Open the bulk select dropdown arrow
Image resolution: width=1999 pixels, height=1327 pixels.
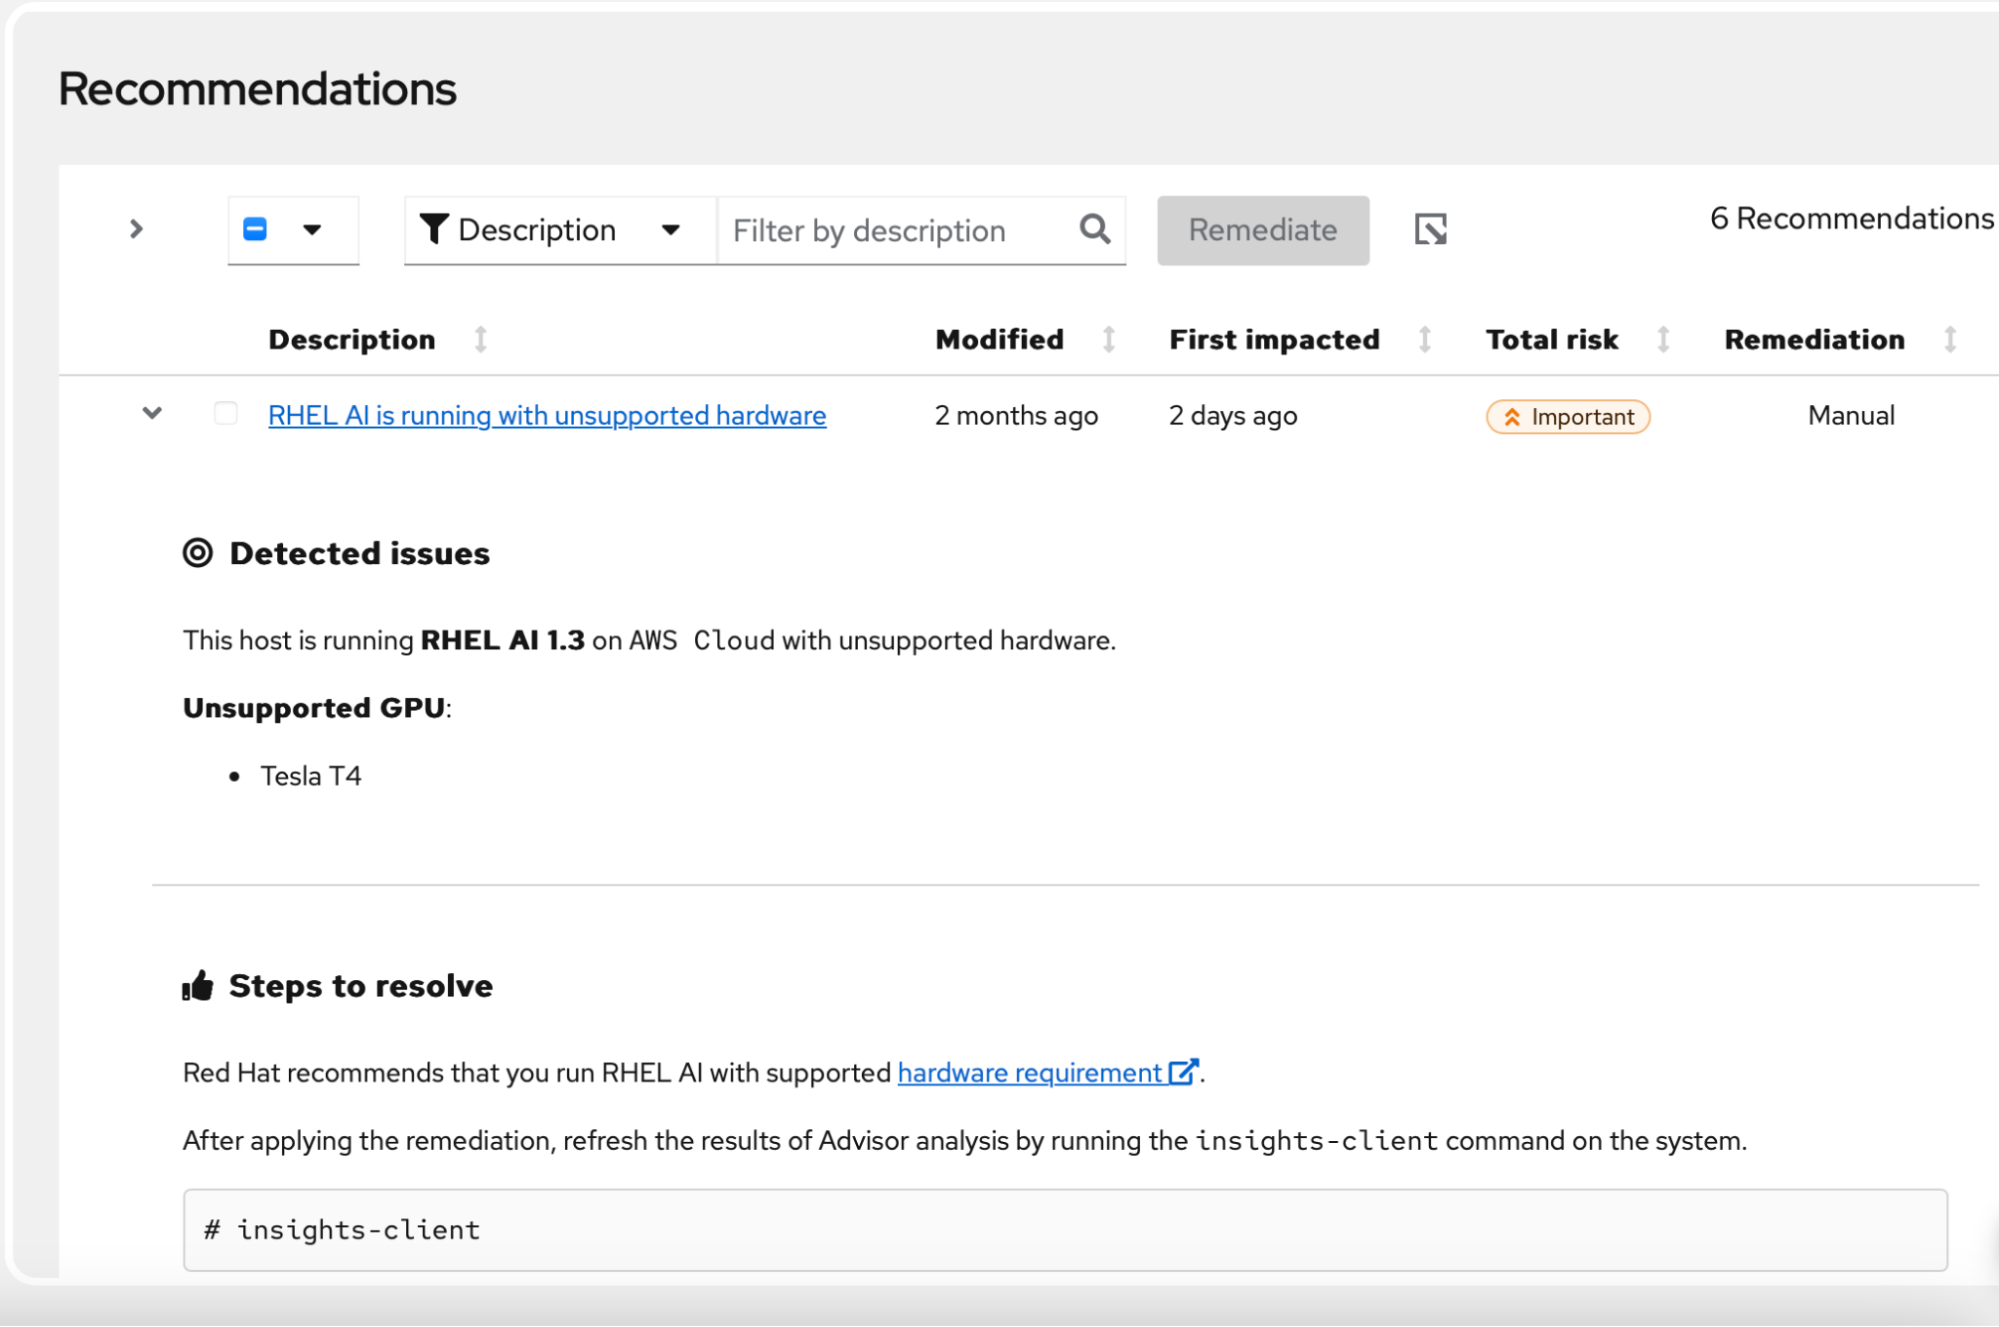coord(312,230)
